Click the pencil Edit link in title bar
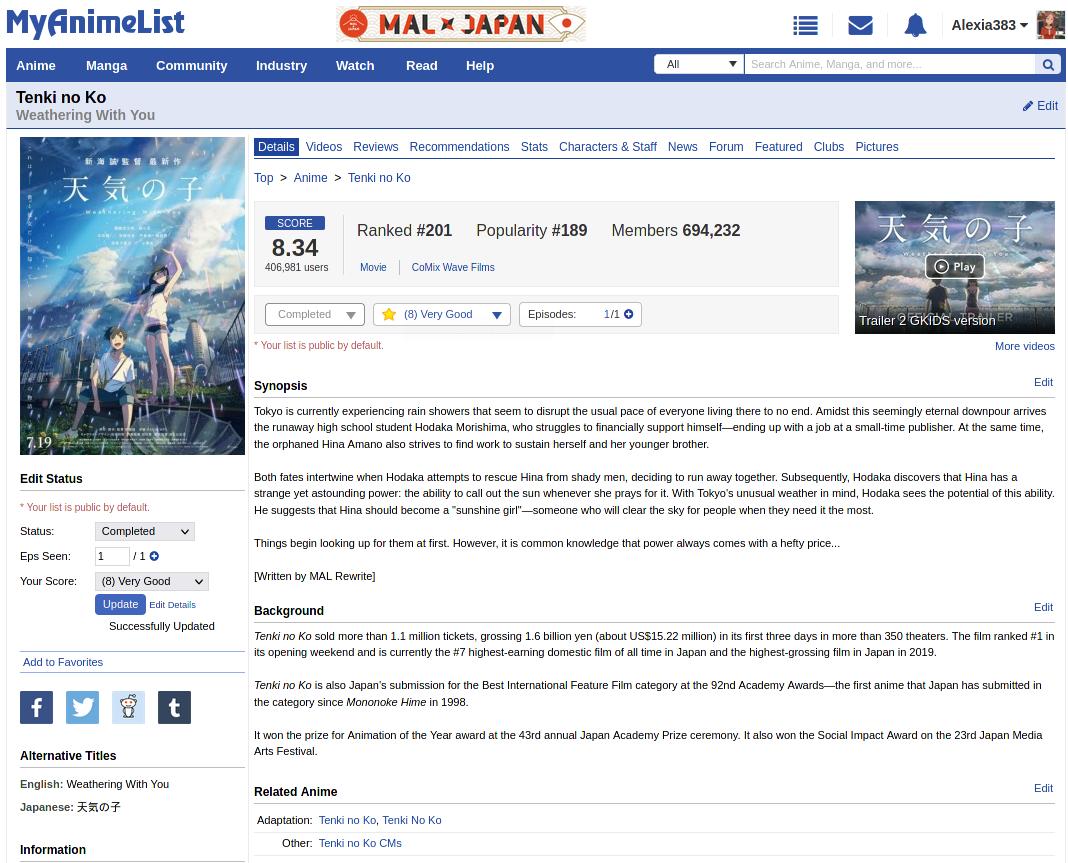 1040,106
